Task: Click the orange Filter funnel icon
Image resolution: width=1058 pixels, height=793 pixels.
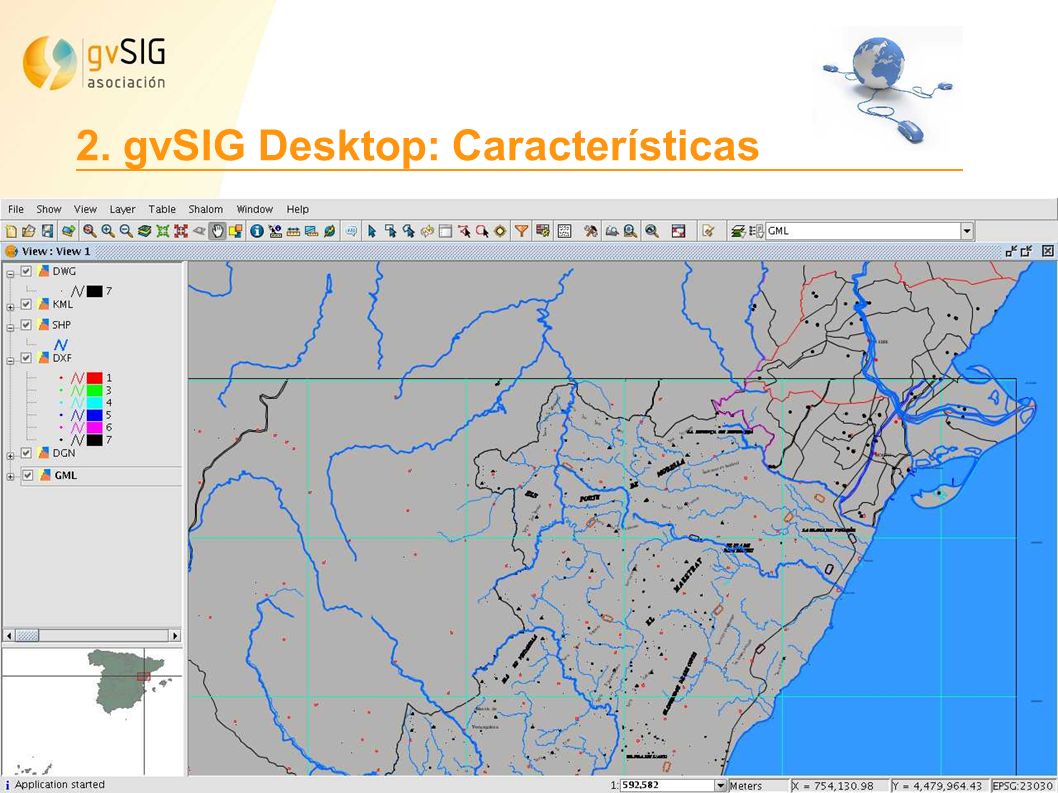Action: [x=522, y=231]
